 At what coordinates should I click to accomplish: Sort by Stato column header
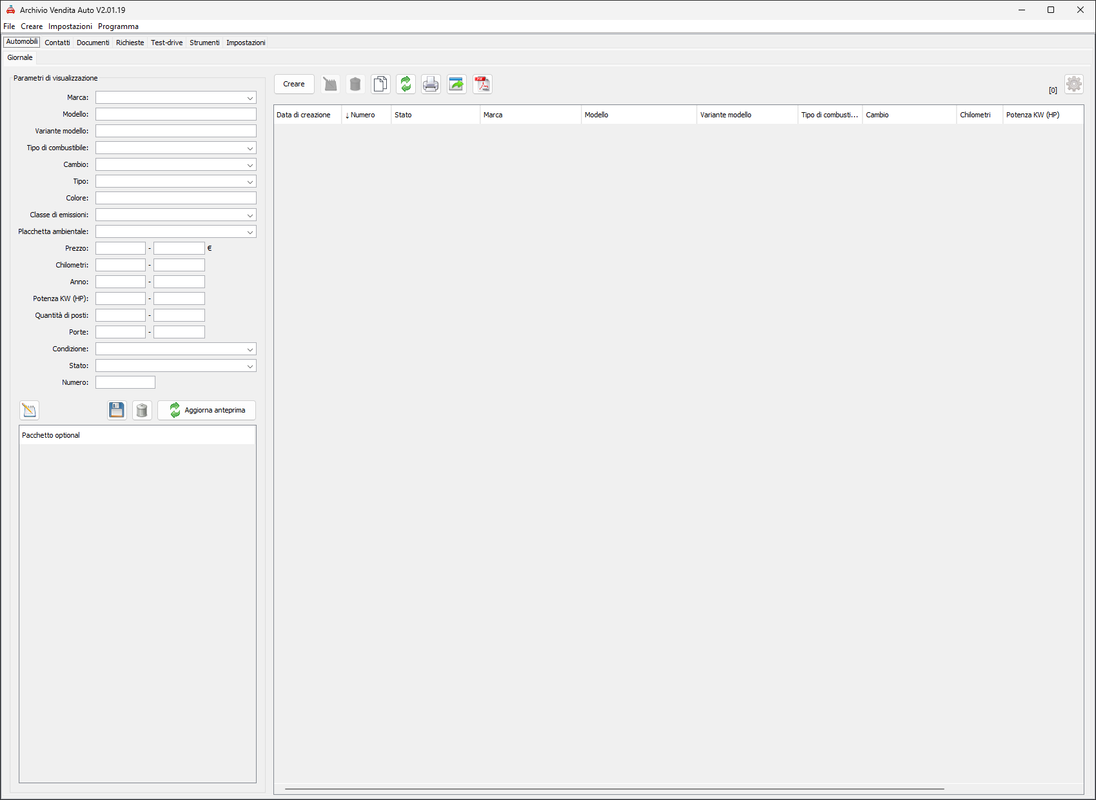click(435, 115)
